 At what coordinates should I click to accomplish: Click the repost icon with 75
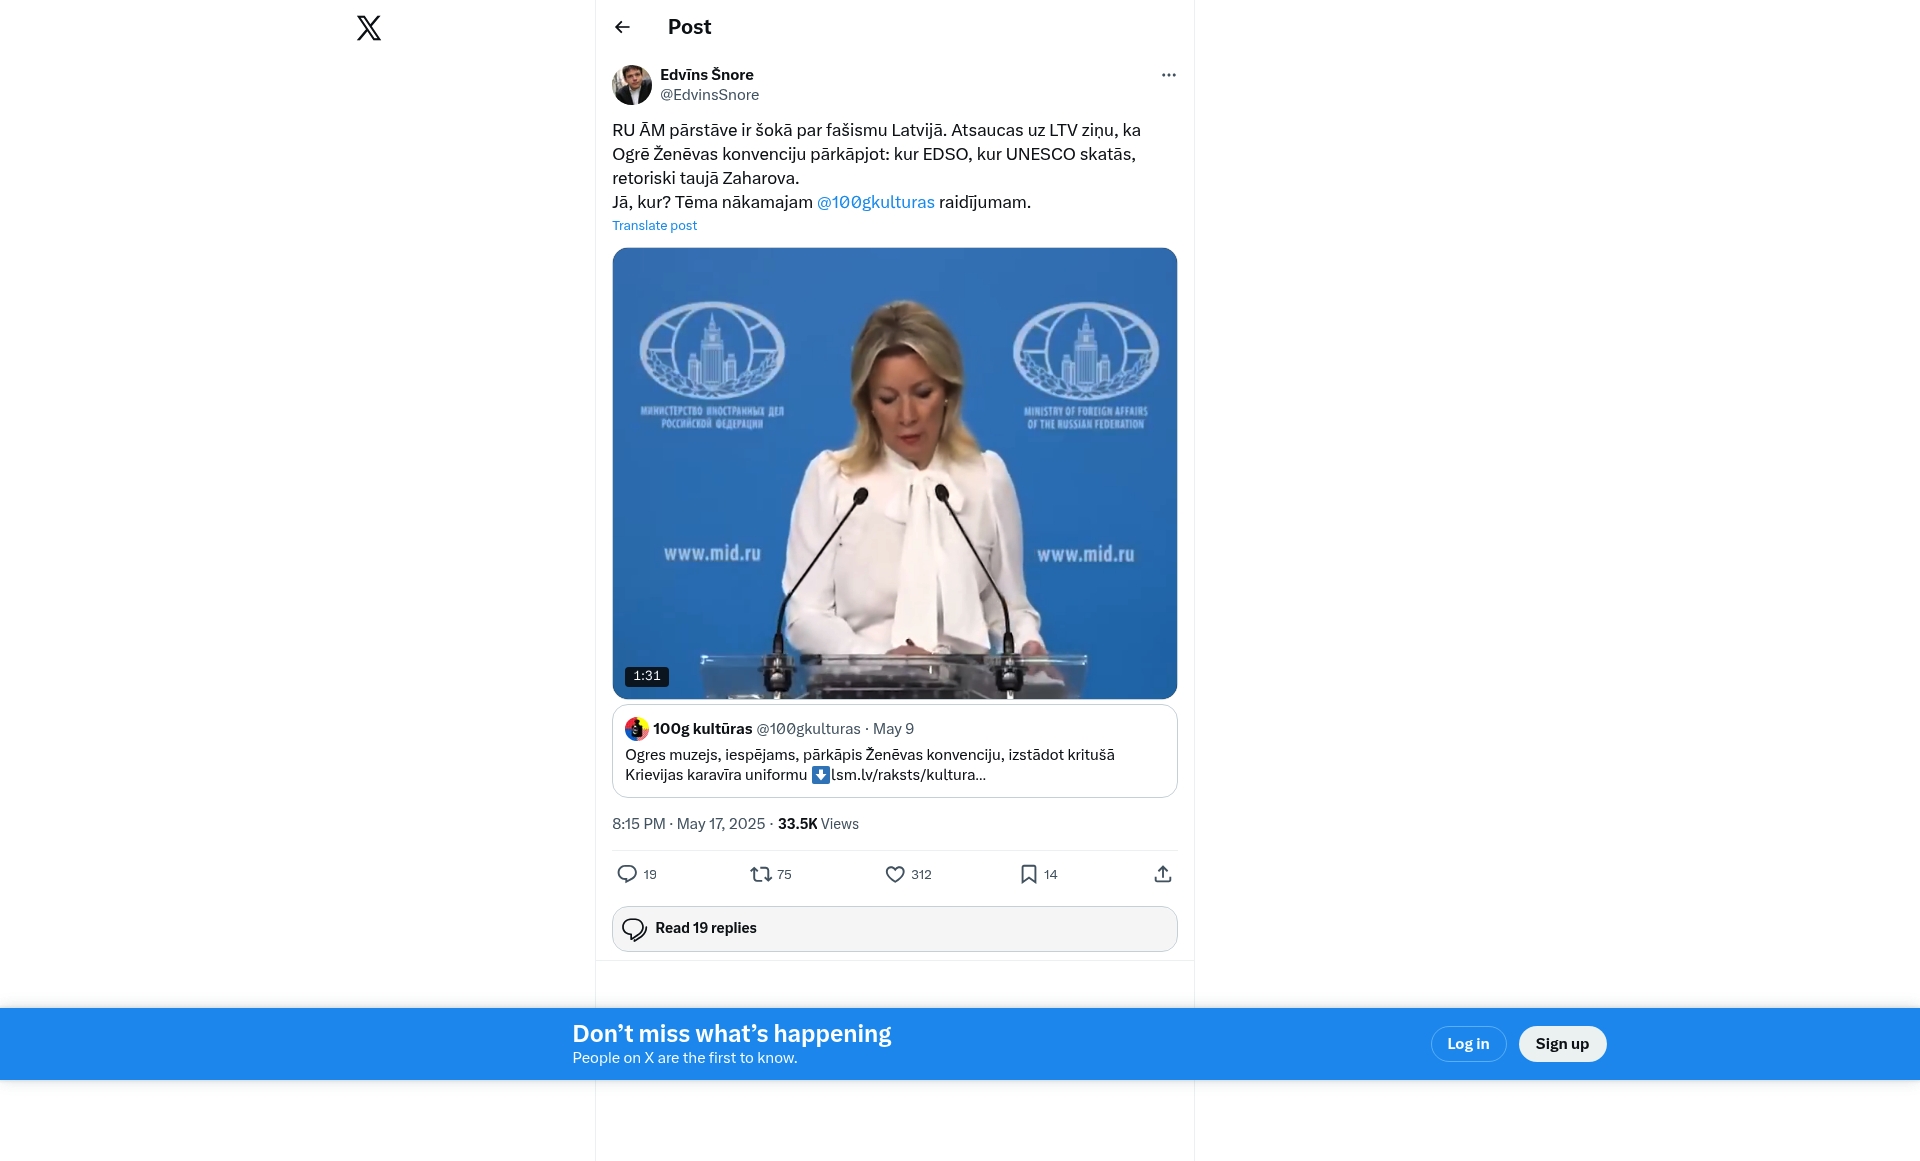[x=761, y=874]
